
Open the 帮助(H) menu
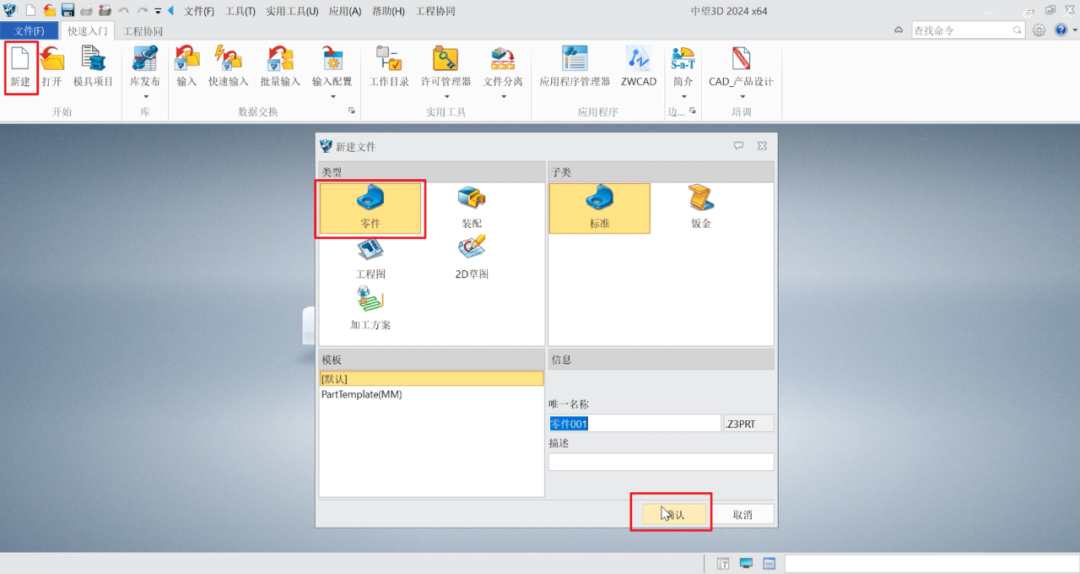388,11
